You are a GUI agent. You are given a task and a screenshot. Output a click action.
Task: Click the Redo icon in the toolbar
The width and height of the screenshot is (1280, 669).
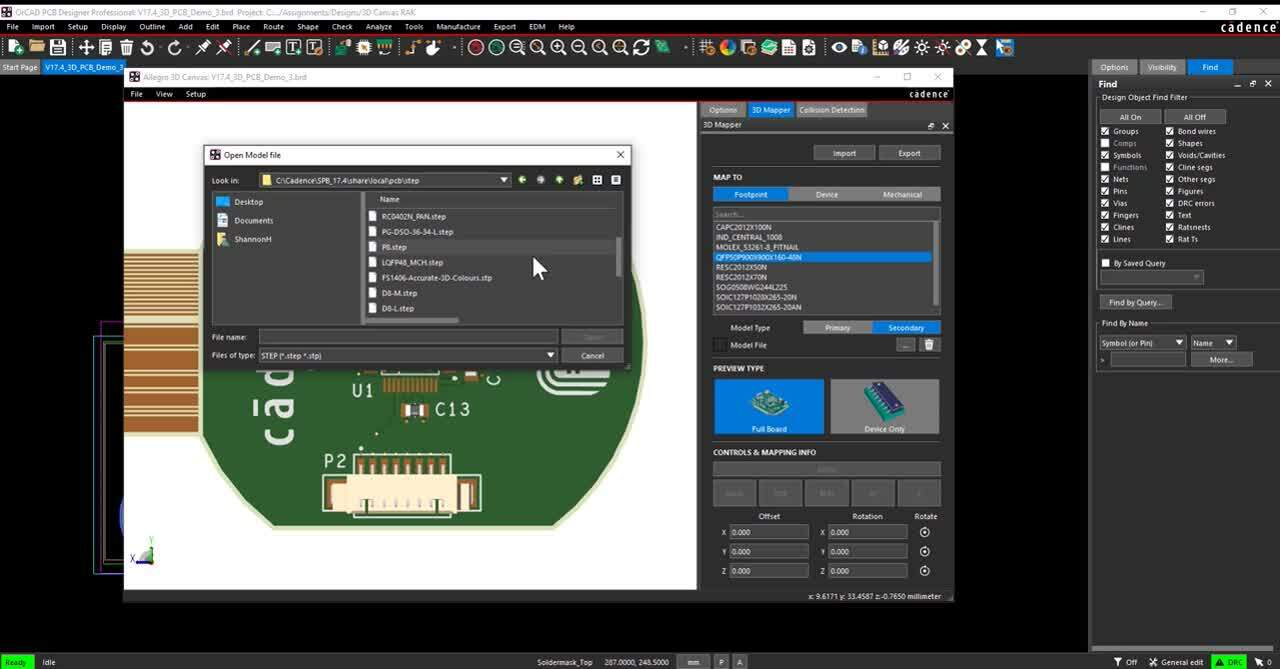click(x=174, y=47)
